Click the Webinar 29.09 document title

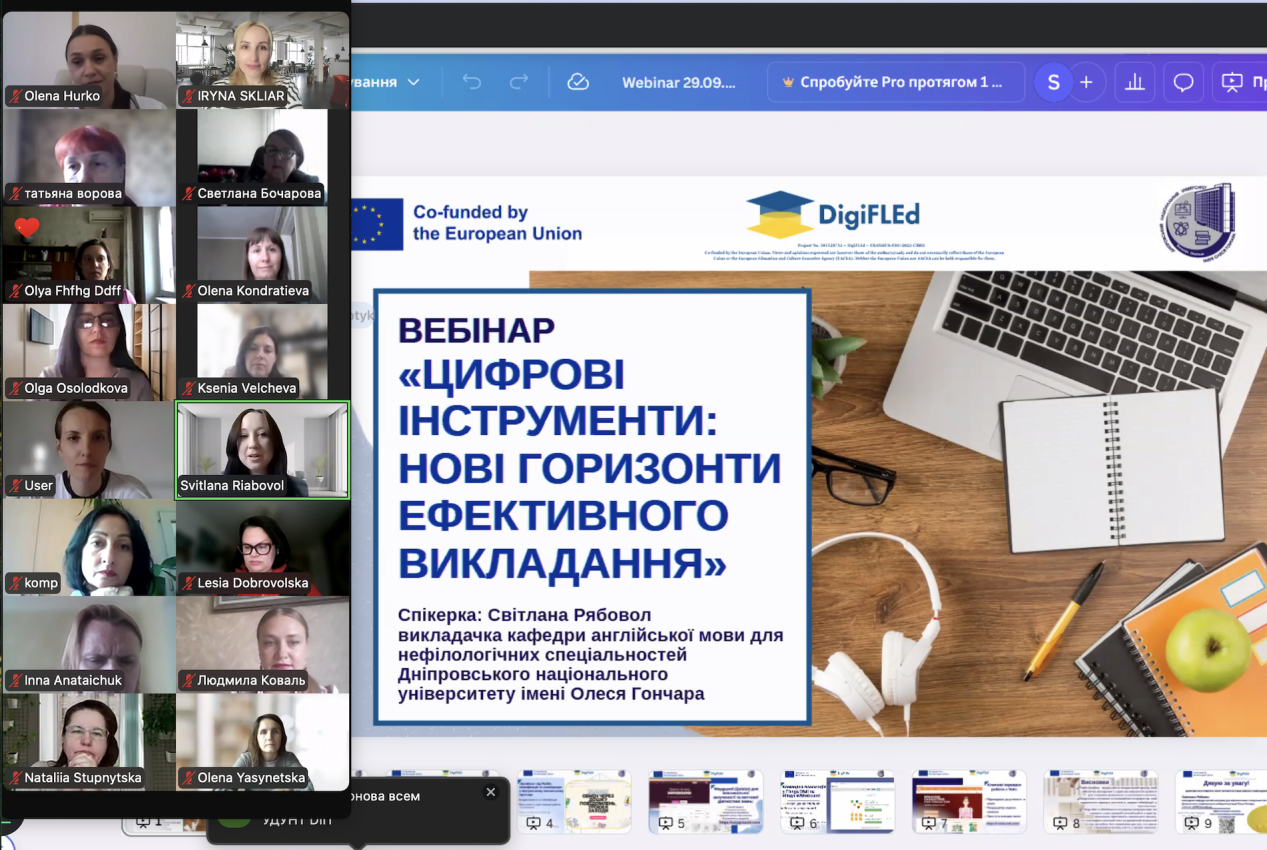pos(678,82)
